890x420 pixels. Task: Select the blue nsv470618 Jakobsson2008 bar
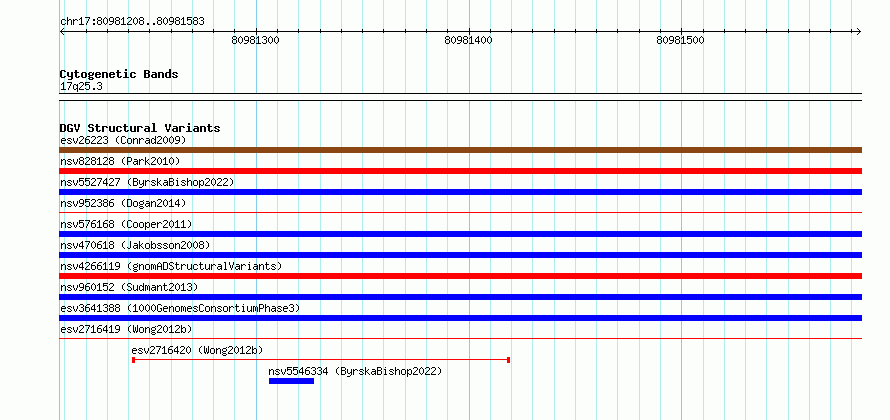point(460,255)
